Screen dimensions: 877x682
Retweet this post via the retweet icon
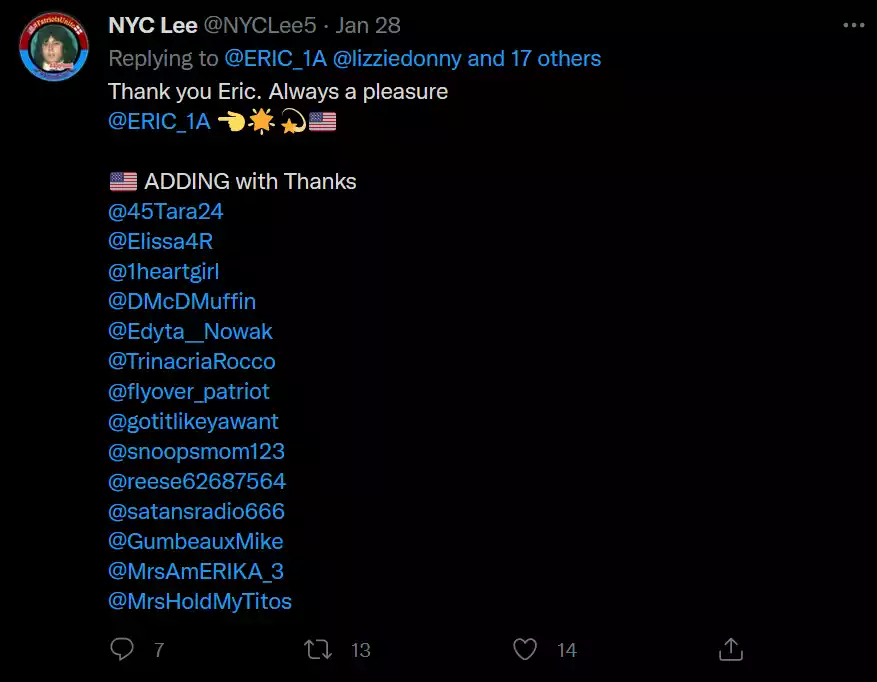(318, 650)
